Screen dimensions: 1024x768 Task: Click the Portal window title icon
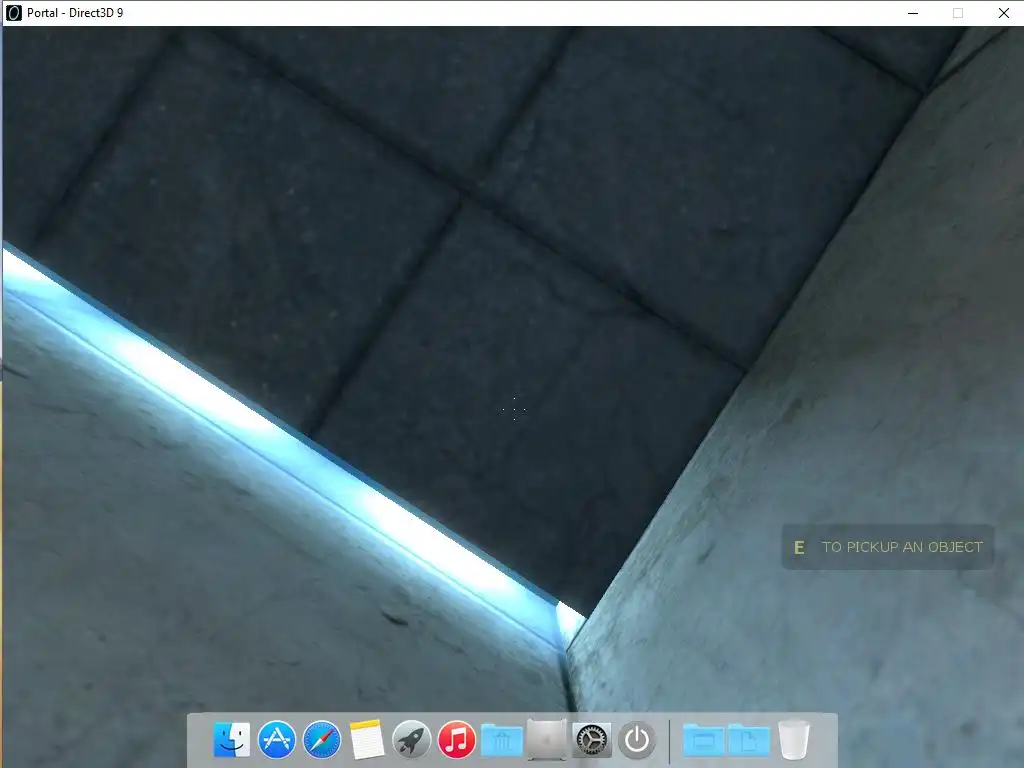point(13,12)
